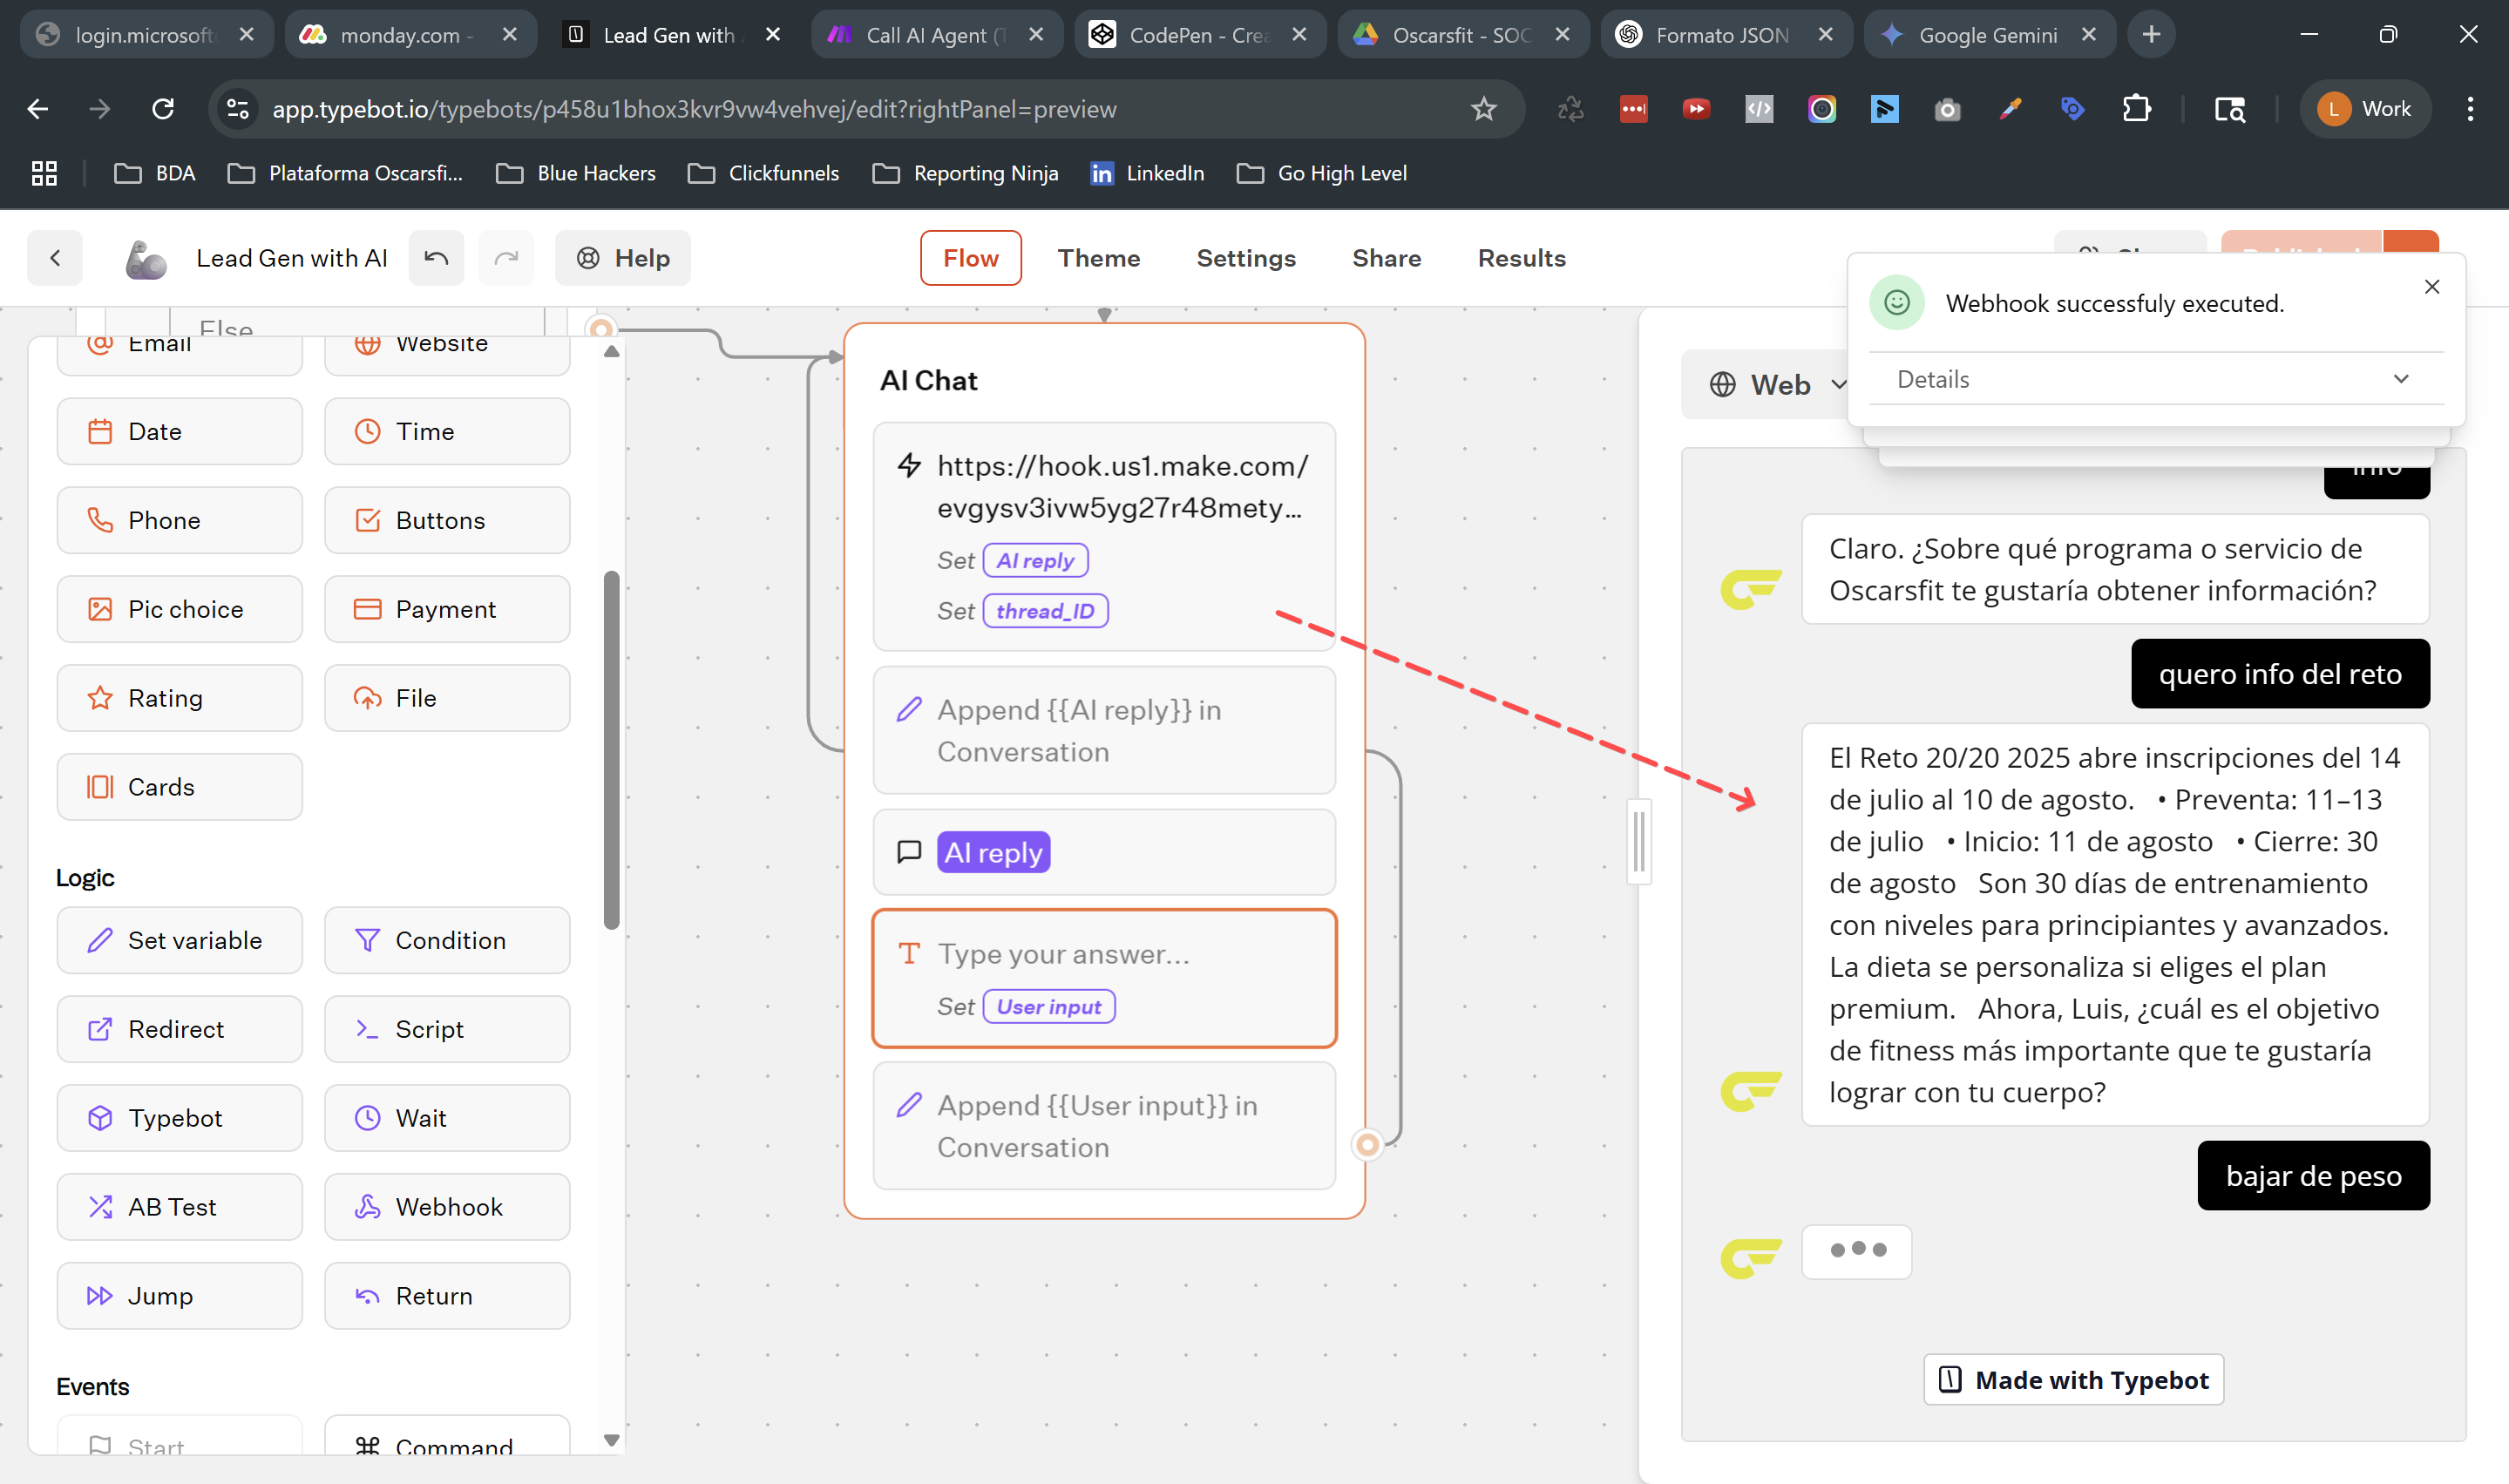Add a Phone input block
This screenshot has width=2509, height=1484.
(179, 520)
